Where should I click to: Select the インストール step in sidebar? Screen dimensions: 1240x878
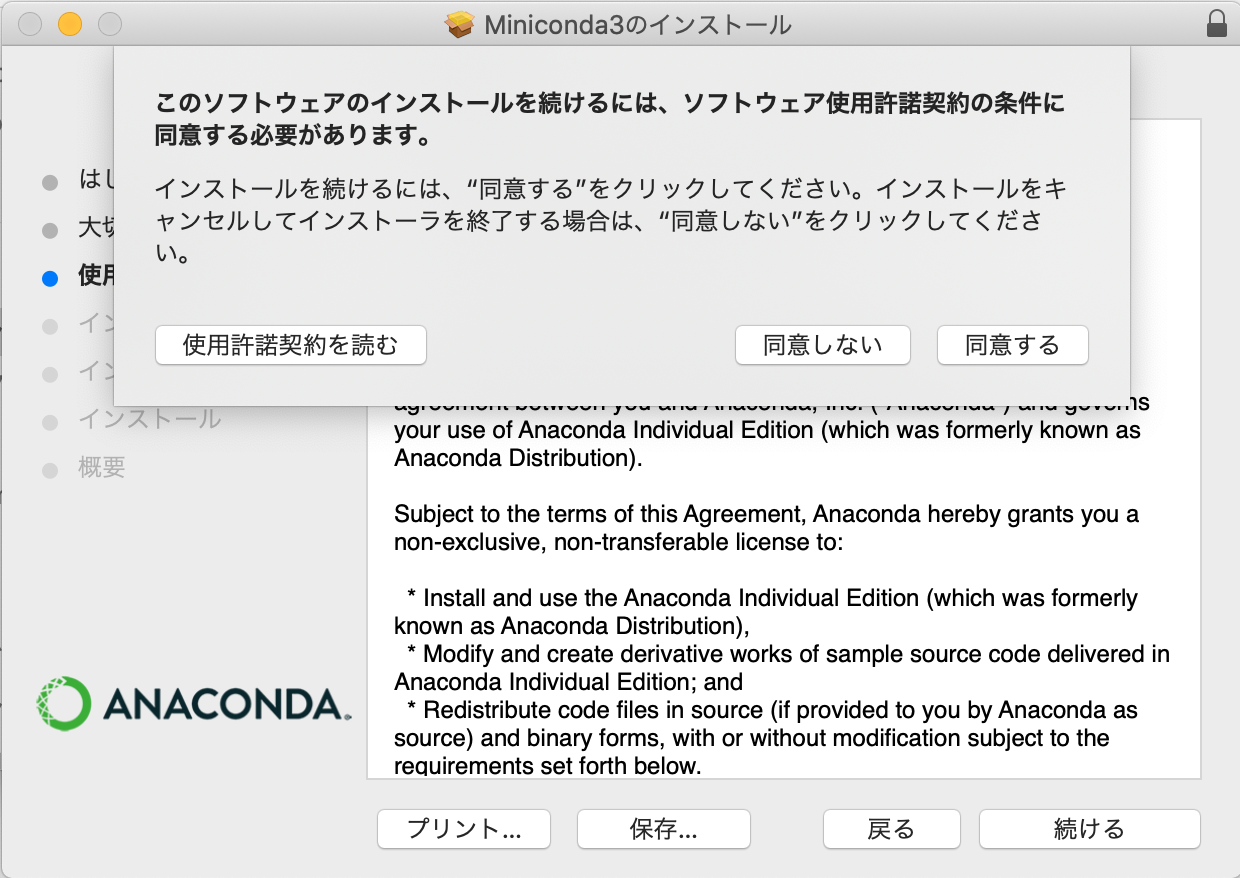pyautogui.click(x=150, y=419)
